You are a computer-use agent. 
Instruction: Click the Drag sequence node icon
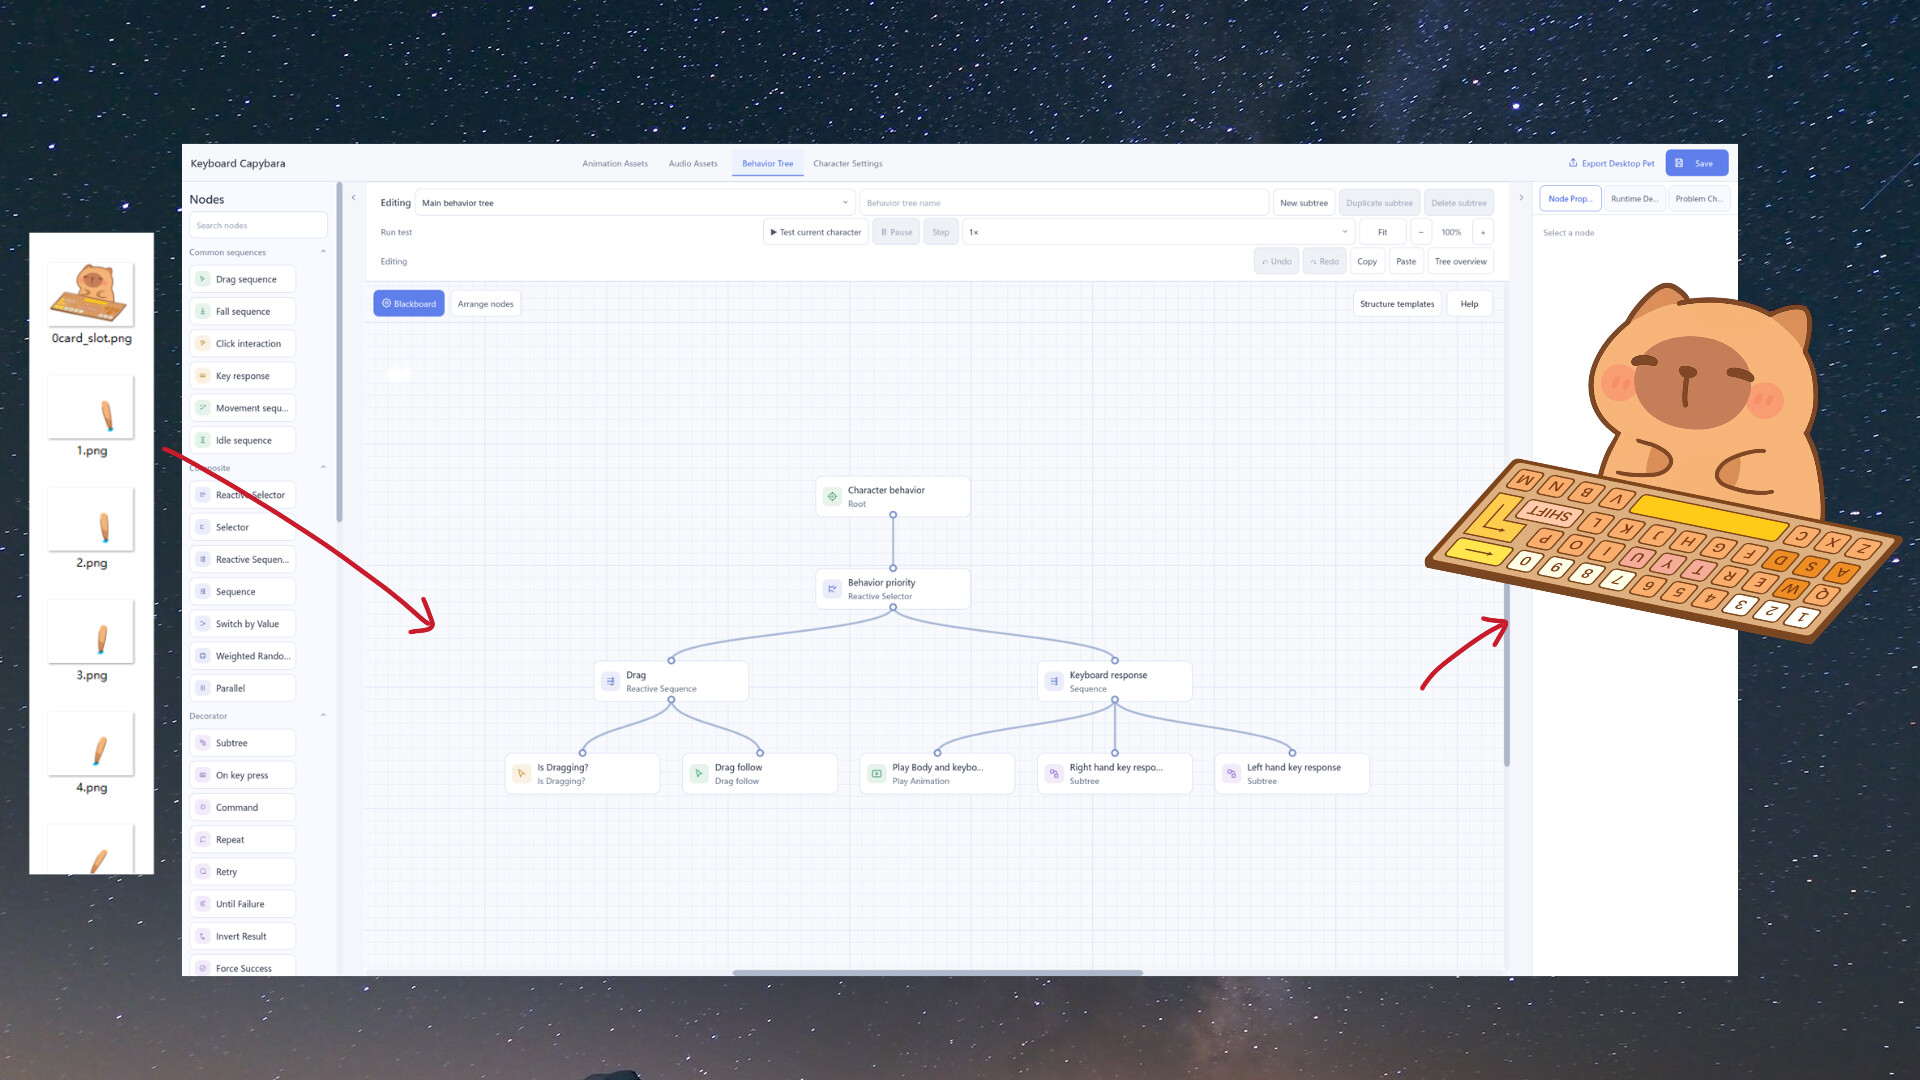pos(203,279)
